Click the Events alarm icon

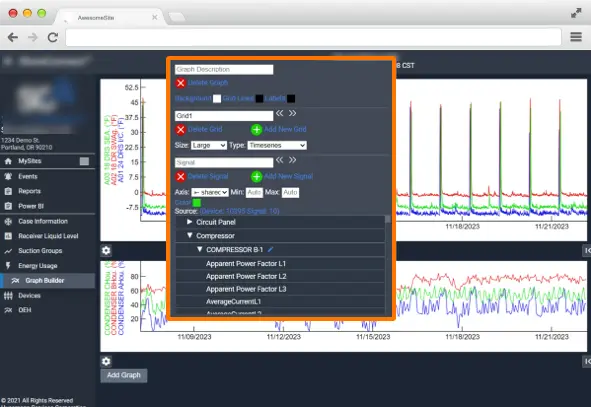tap(8, 176)
